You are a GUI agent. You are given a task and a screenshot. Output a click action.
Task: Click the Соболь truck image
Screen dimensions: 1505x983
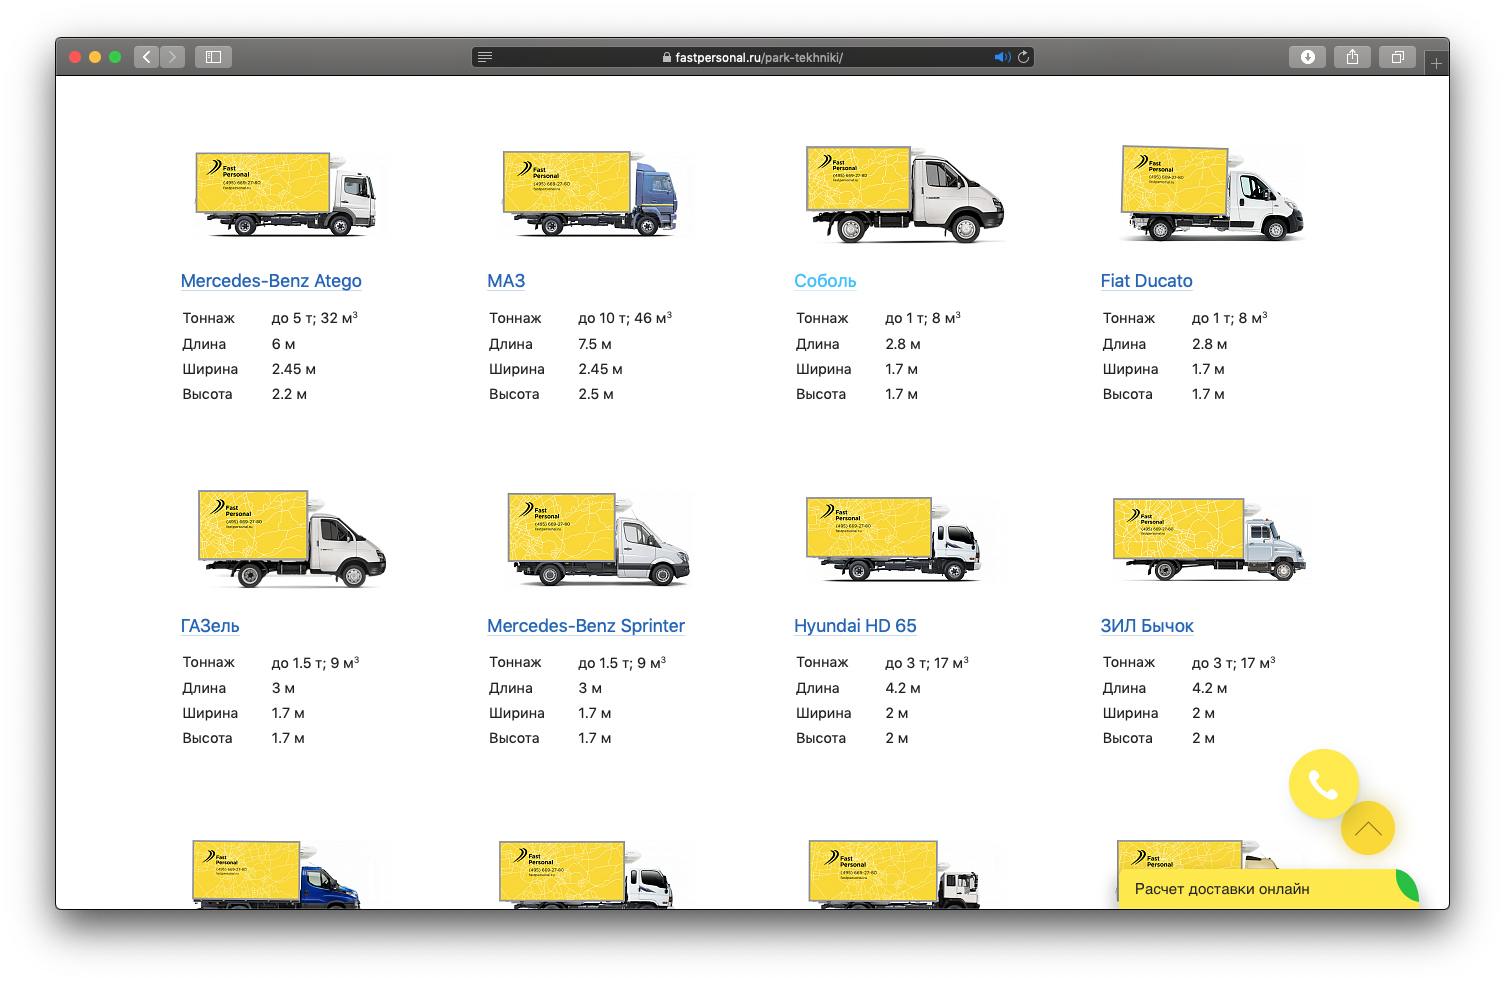(x=905, y=194)
